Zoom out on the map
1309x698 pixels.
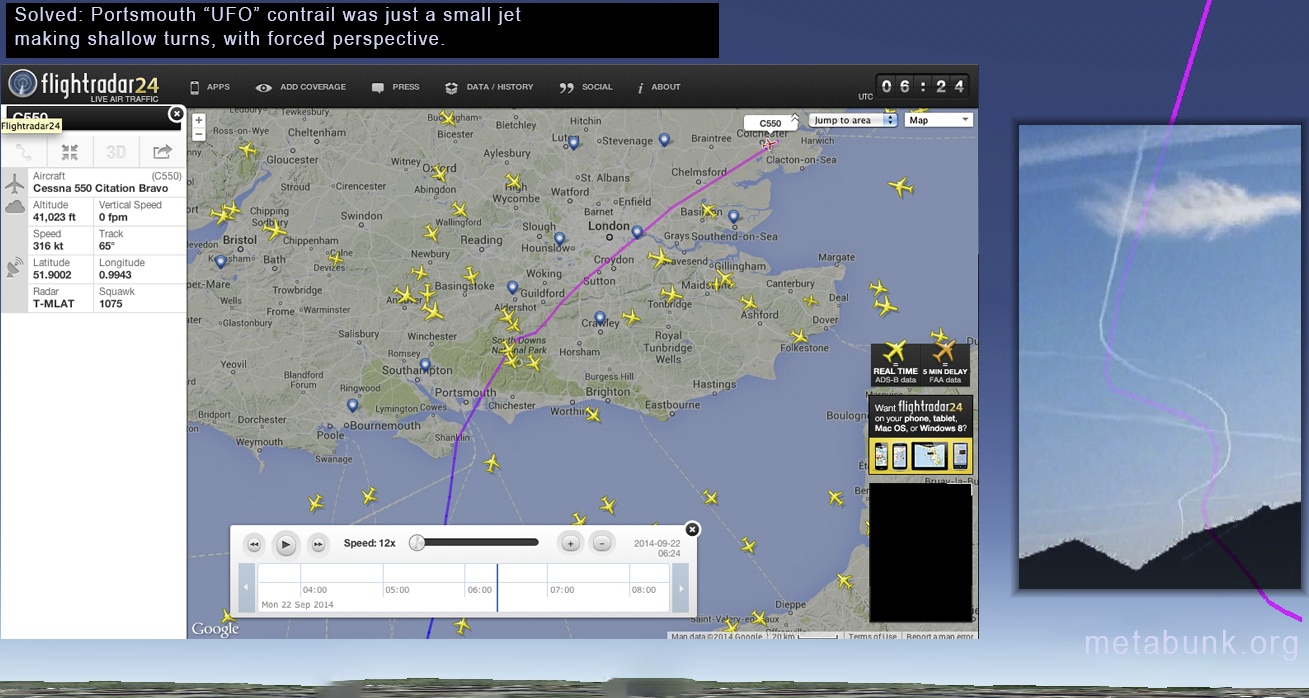(x=198, y=134)
